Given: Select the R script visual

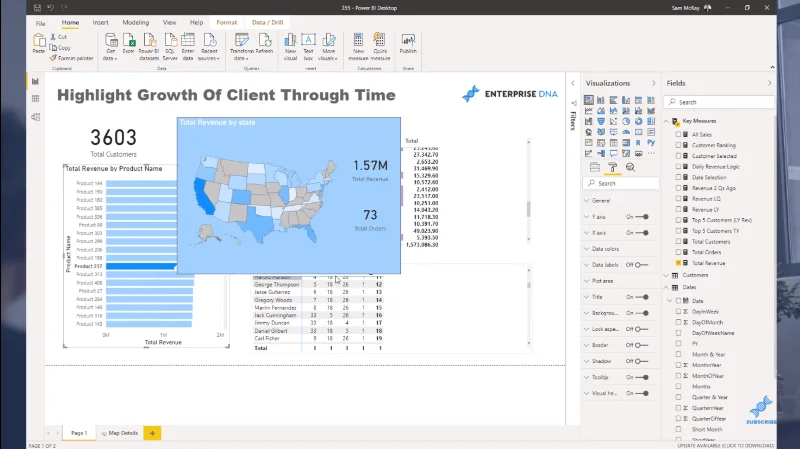Looking at the screenshot, I should (x=638, y=143).
